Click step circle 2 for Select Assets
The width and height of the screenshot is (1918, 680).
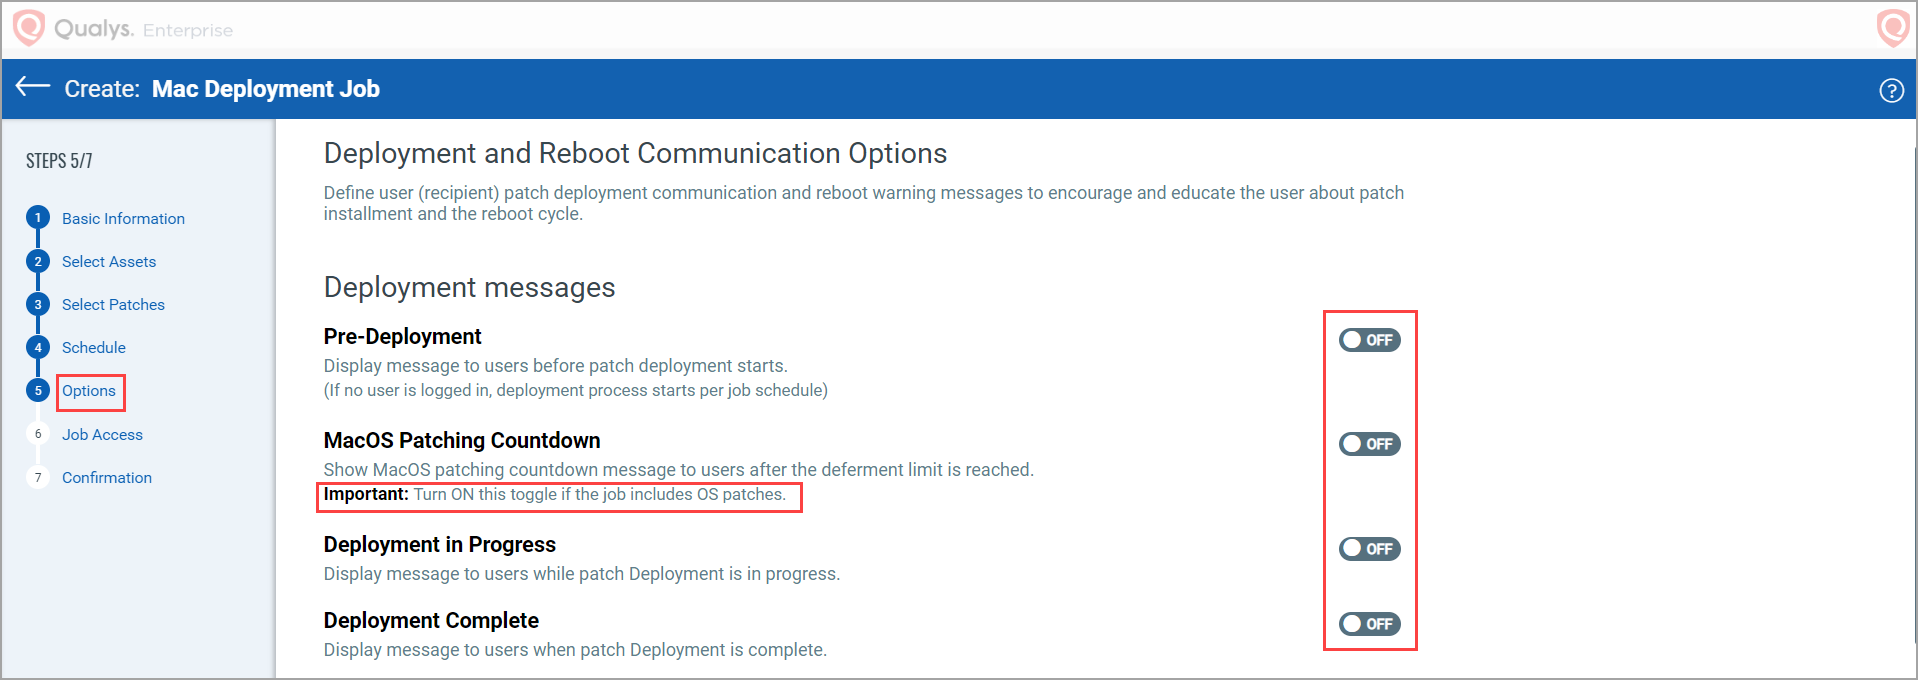[x=37, y=261]
